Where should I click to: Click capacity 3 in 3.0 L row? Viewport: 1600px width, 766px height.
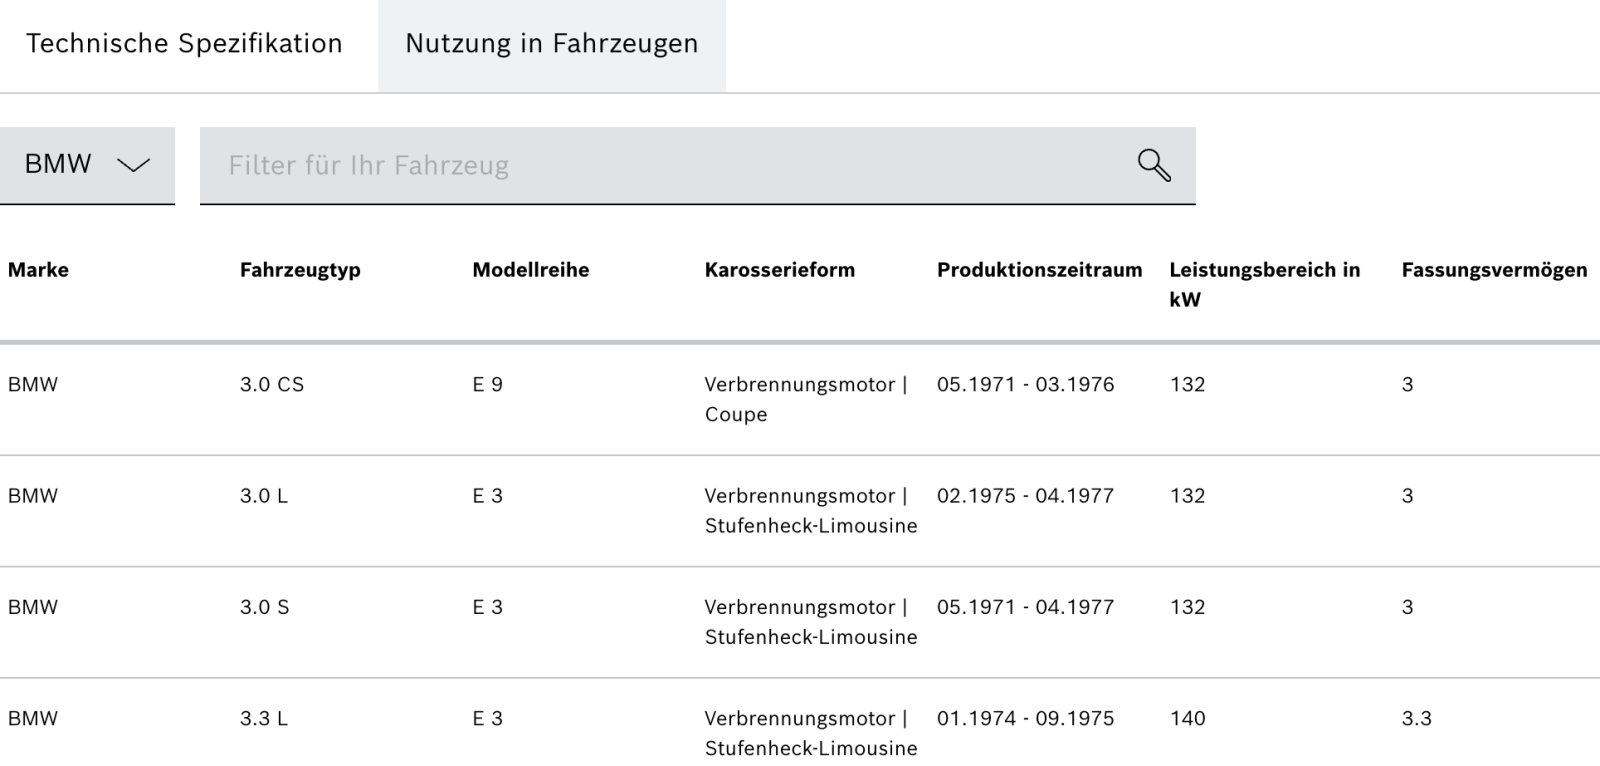pos(1407,496)
